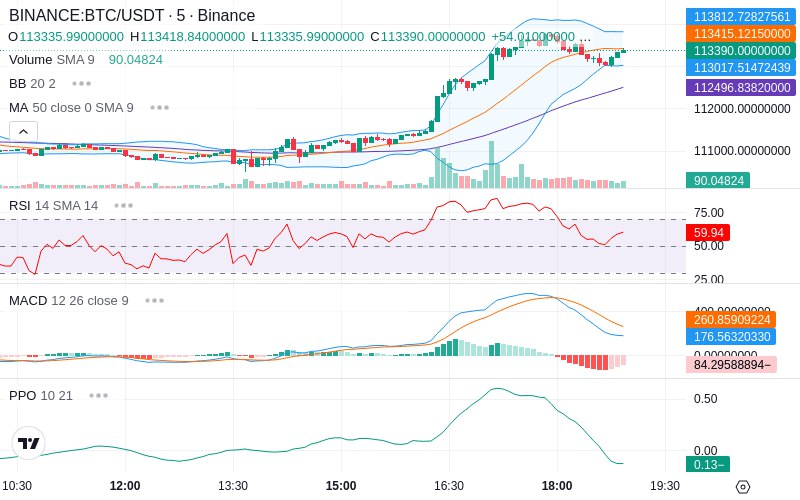
Task: Click the 18:00 time axis label
Action: point(557,486)
